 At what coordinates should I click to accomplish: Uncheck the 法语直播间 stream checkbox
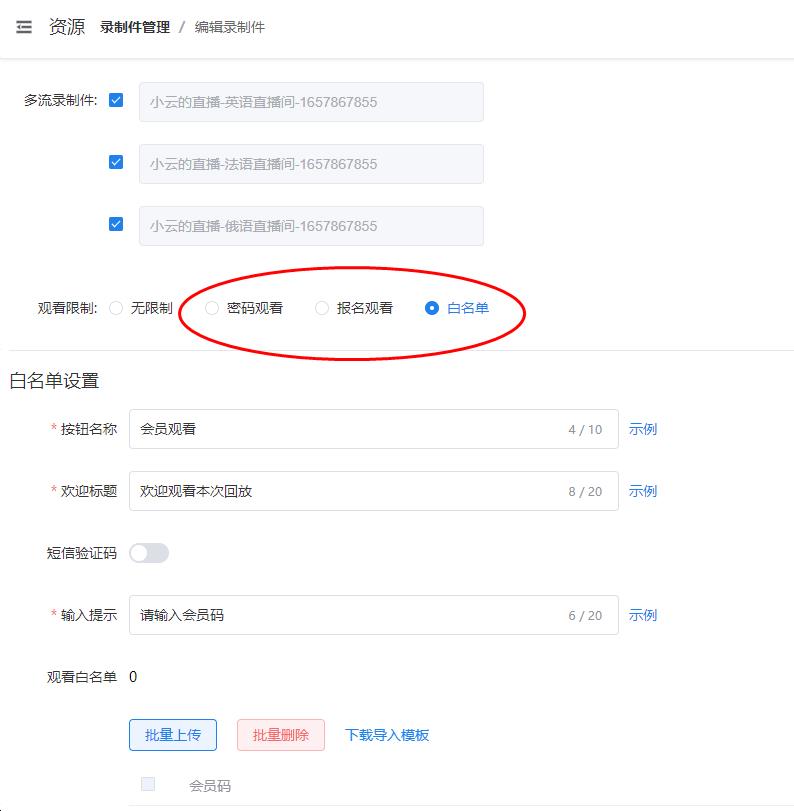(116, 162)
